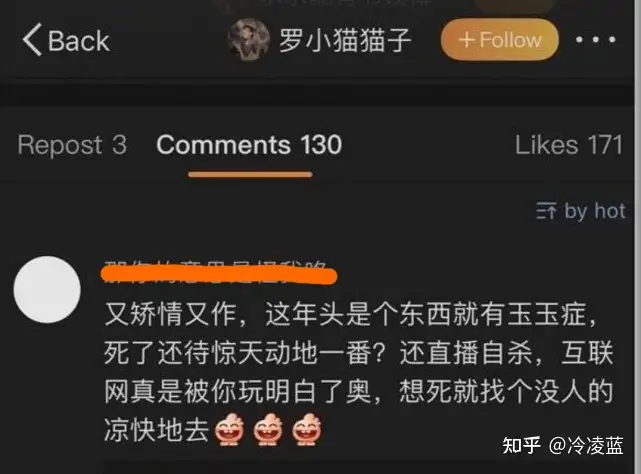Show the Likes 171 tab
641x474 pixels.
[x=569, y=145]
